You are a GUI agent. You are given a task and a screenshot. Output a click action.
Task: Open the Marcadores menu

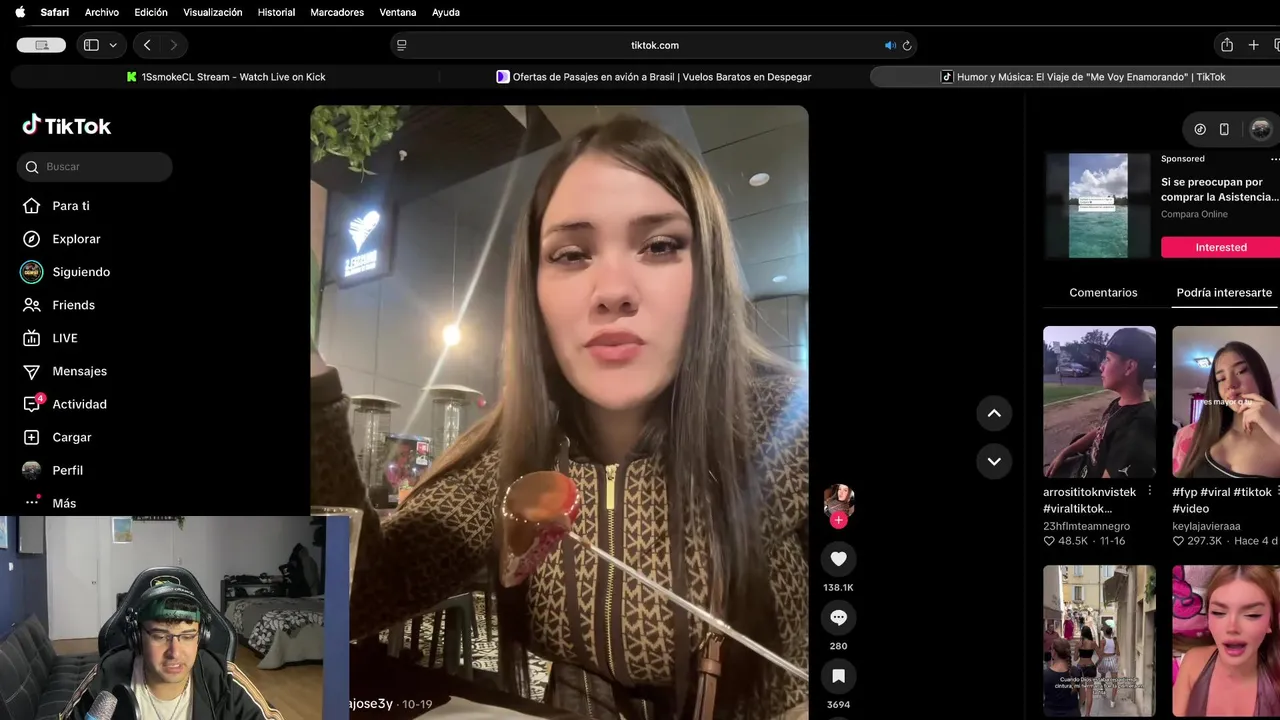[x=337, y=12]
